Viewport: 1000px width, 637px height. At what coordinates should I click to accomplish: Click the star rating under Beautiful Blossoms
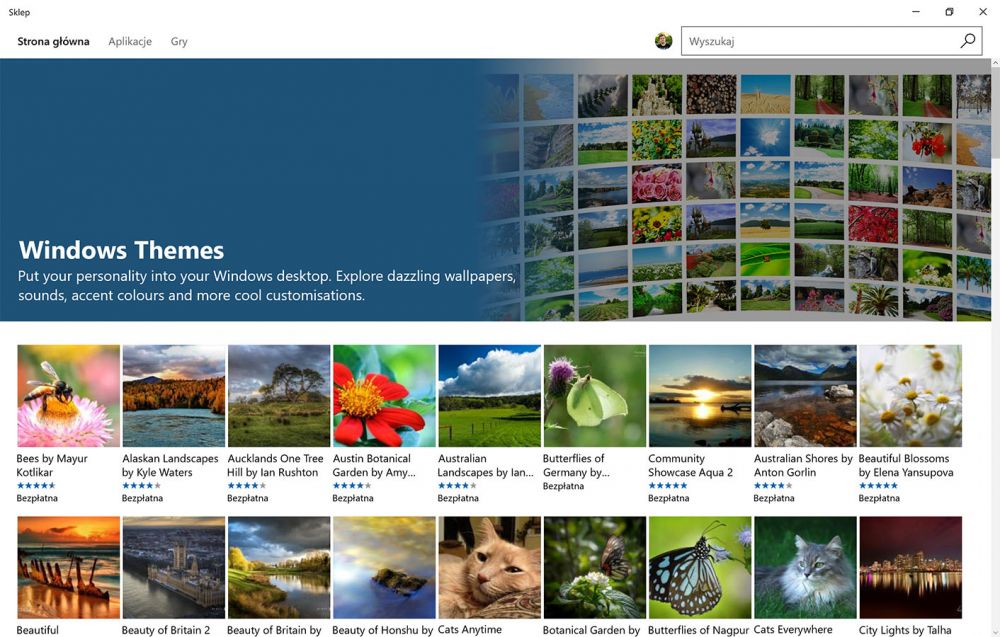pyautogui.click(x=878, y=486)
